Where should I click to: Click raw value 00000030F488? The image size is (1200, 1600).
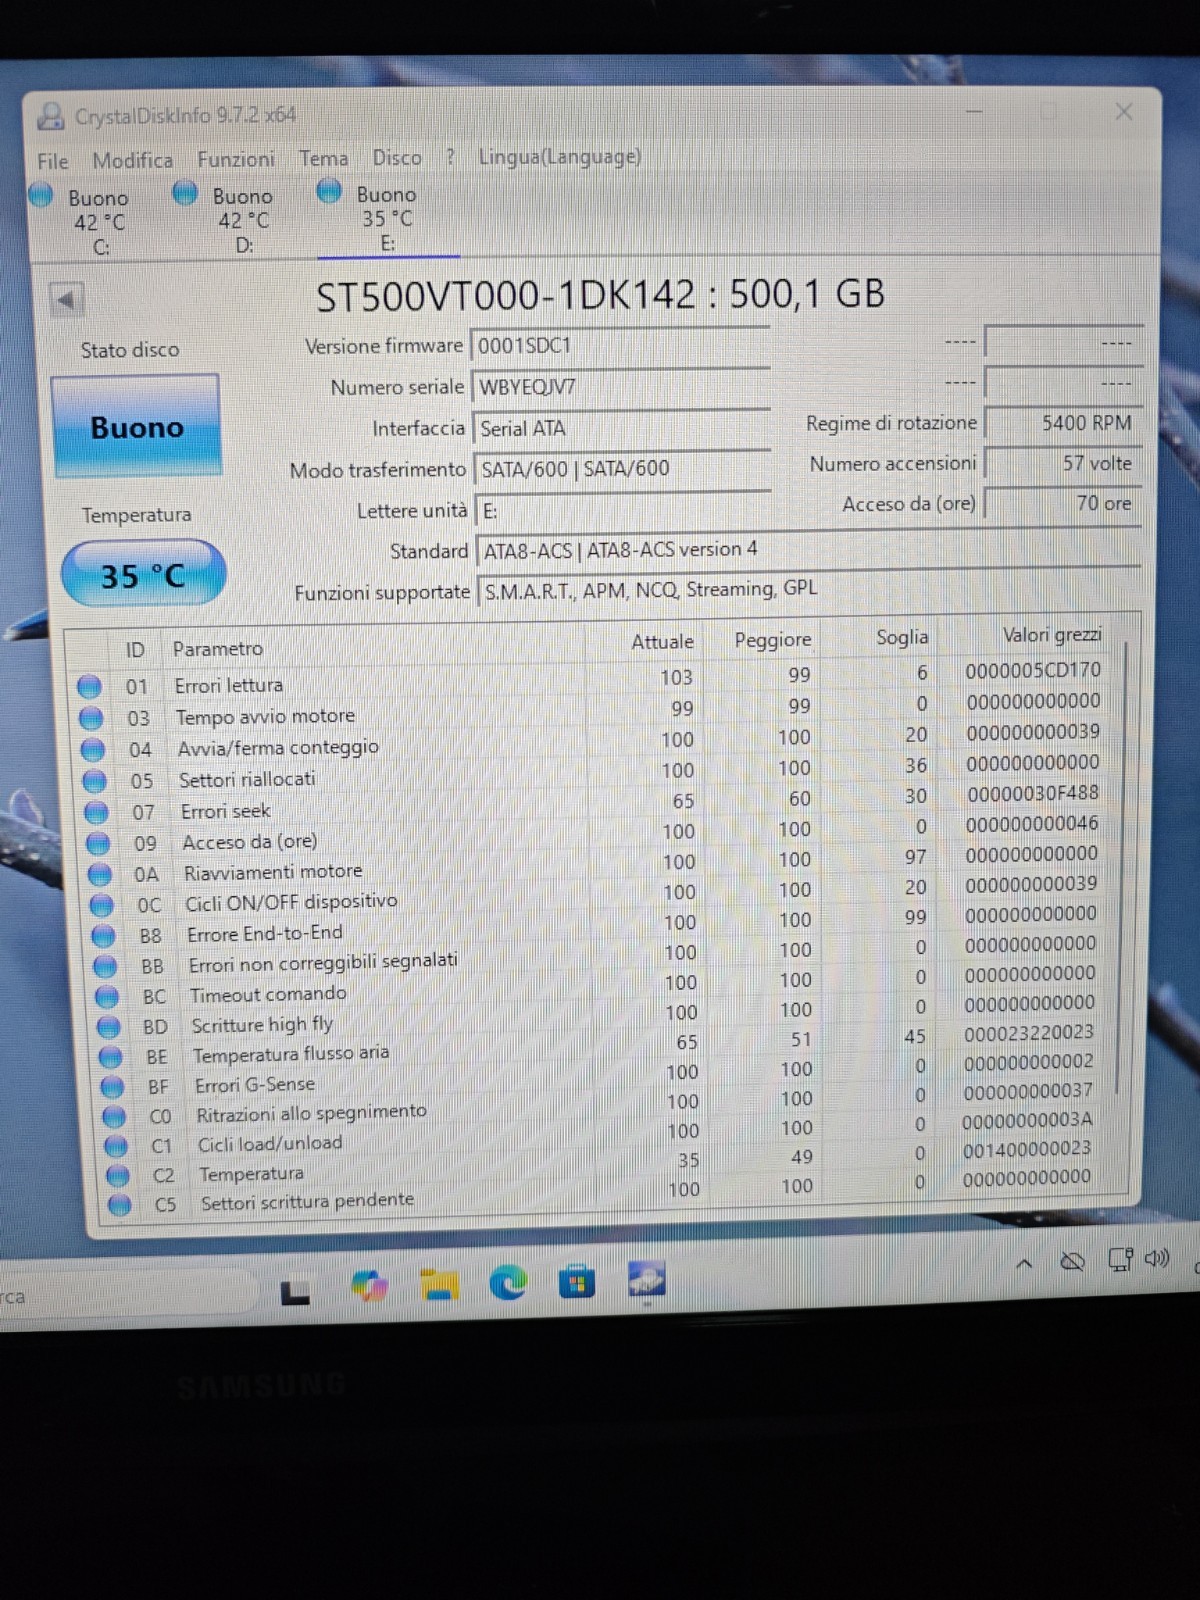[x=1033, y=793]
